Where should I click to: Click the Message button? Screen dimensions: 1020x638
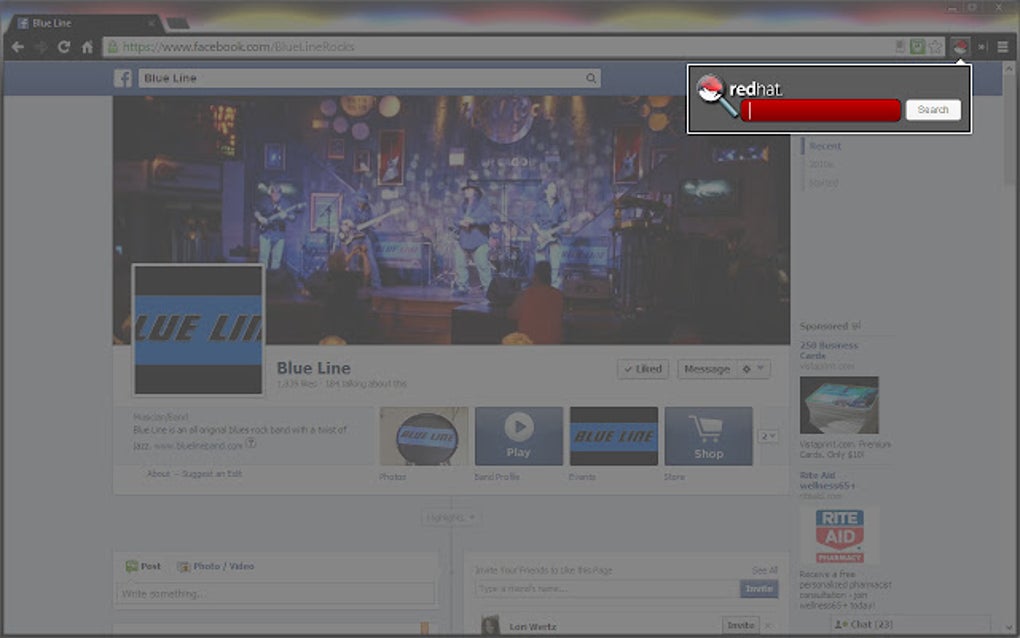[x=706, y=369]
